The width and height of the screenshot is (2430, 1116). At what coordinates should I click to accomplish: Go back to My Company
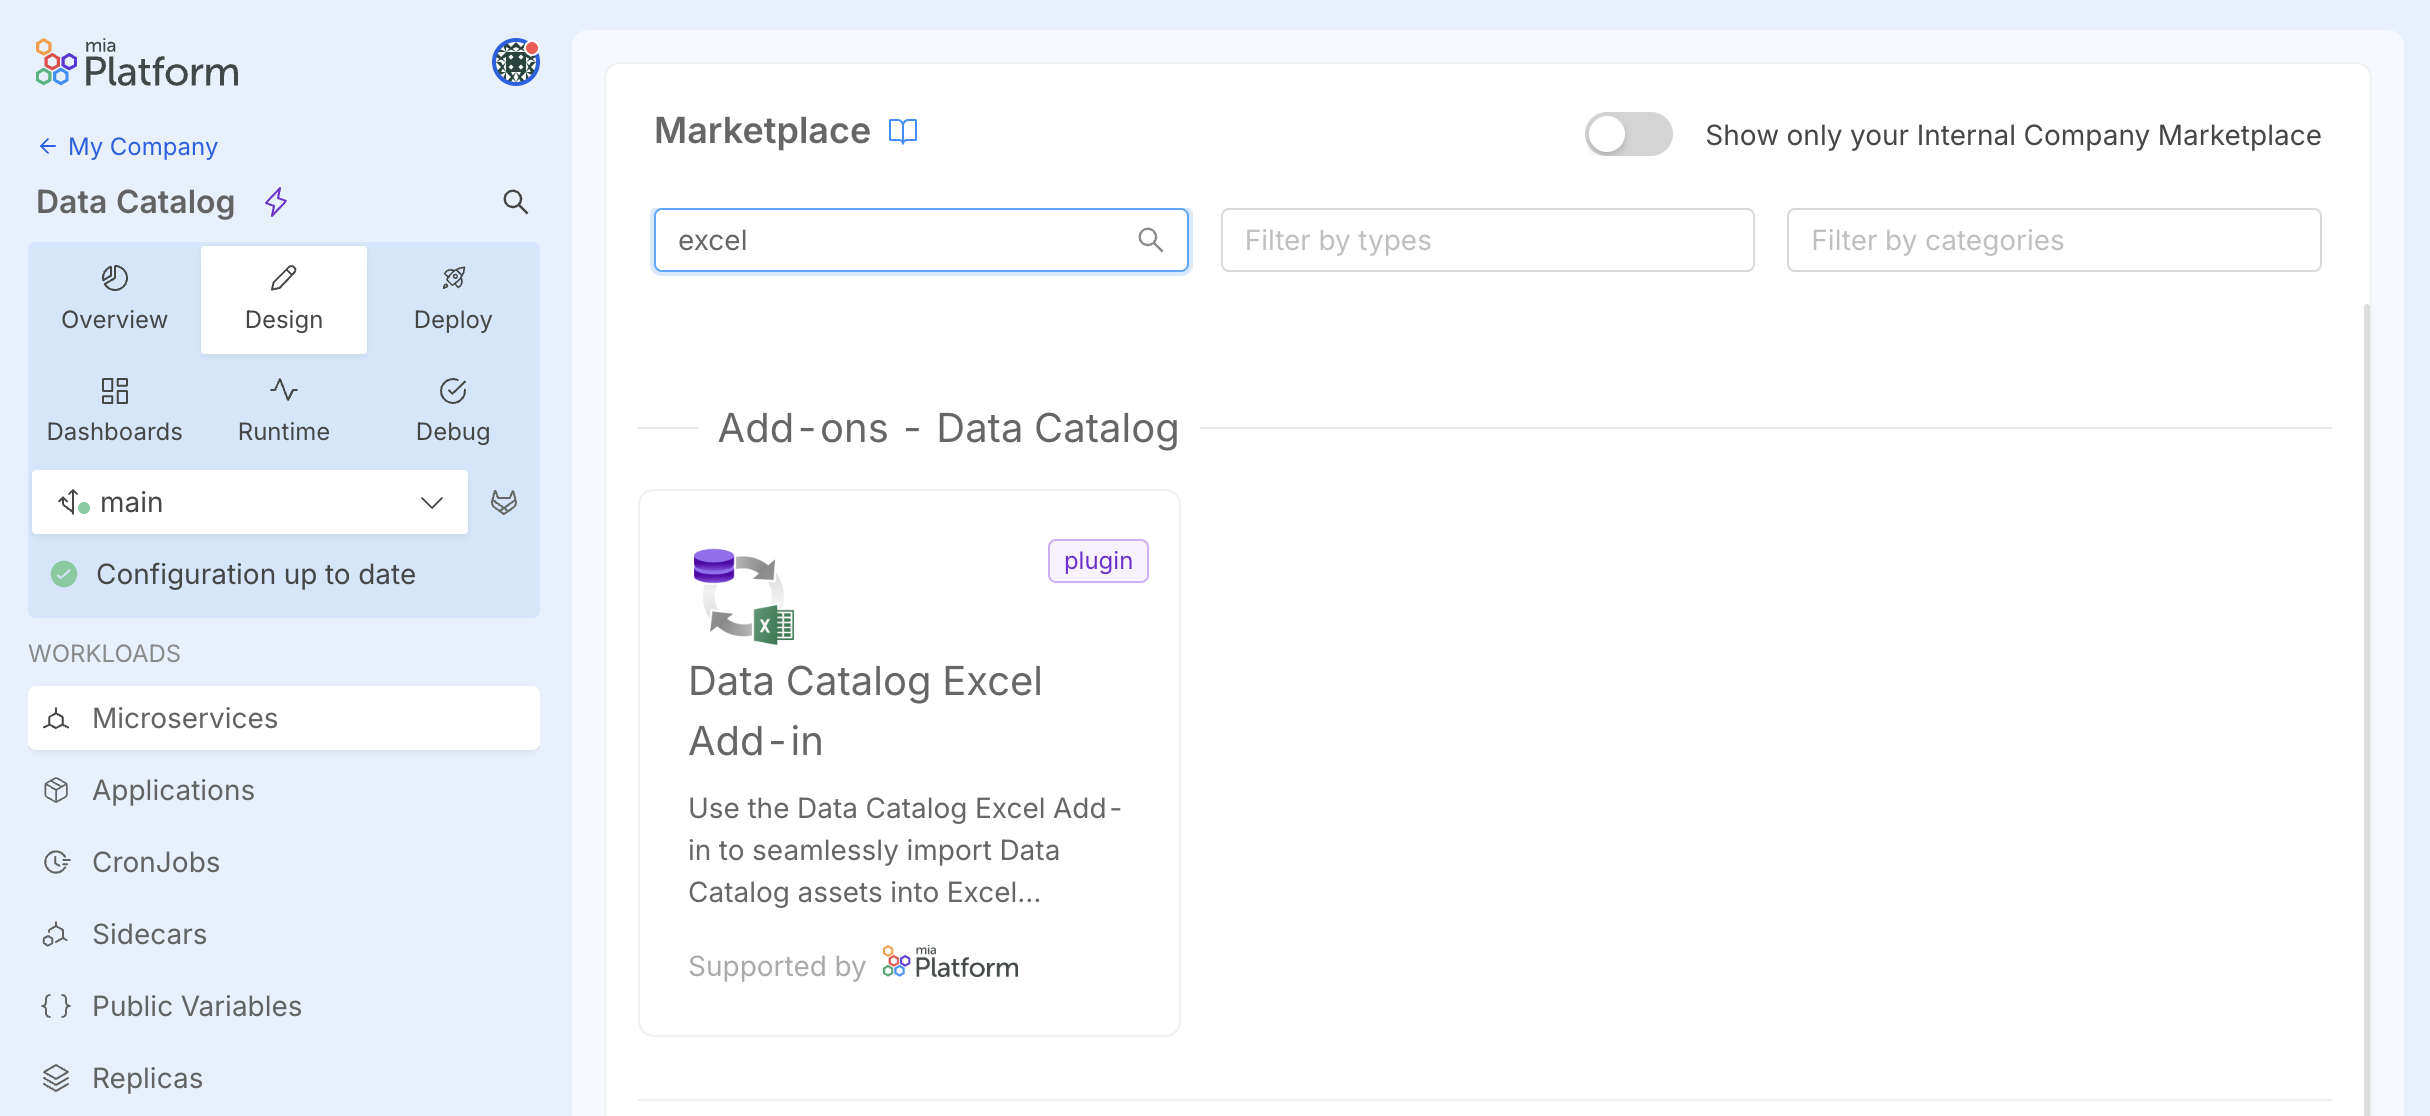[126, 146]
